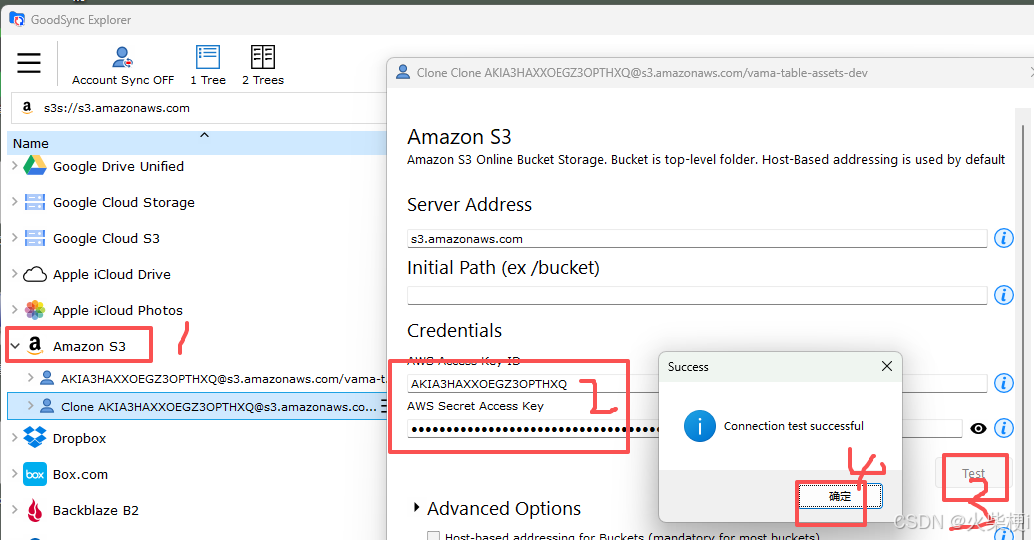The image size is (1034, 540).
Task: Select Google Drive Unified label
Action: click(x=119, y=166)
